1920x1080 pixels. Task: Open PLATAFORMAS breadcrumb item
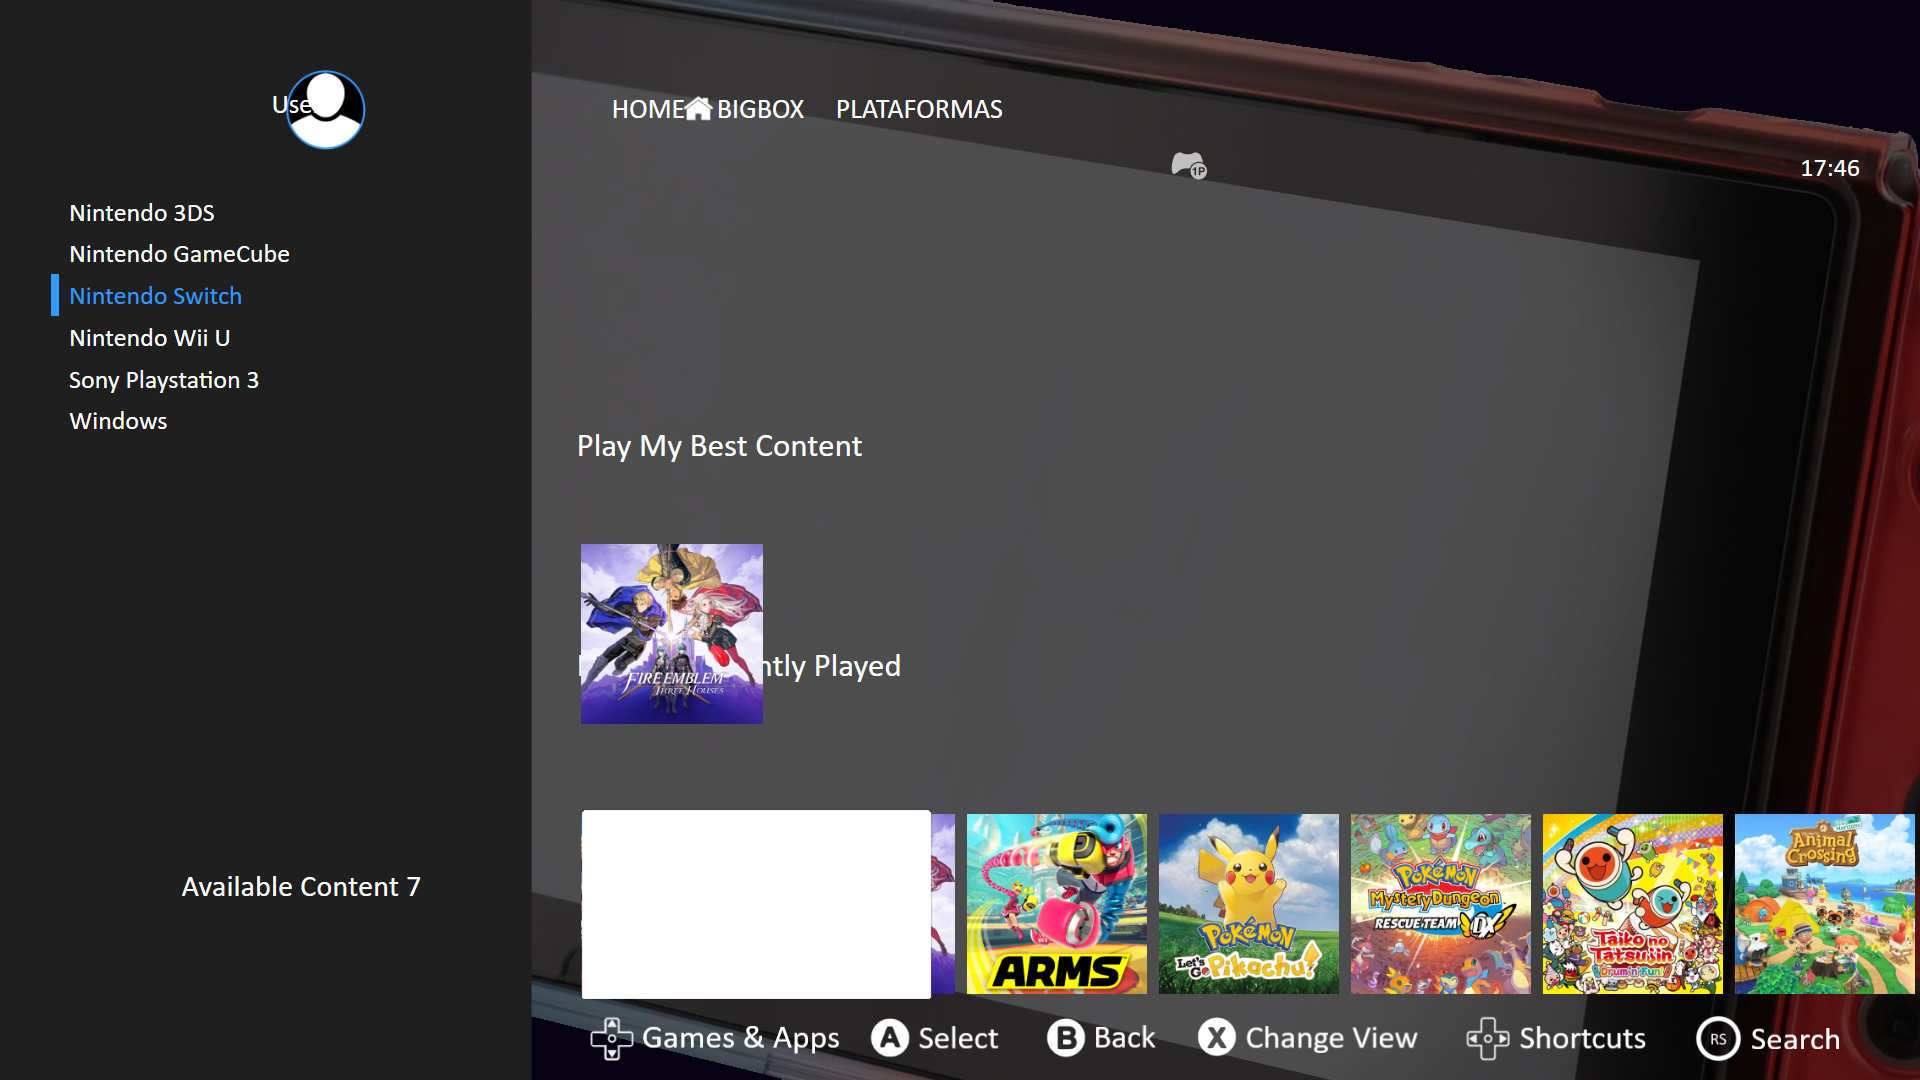pos(919,109)
